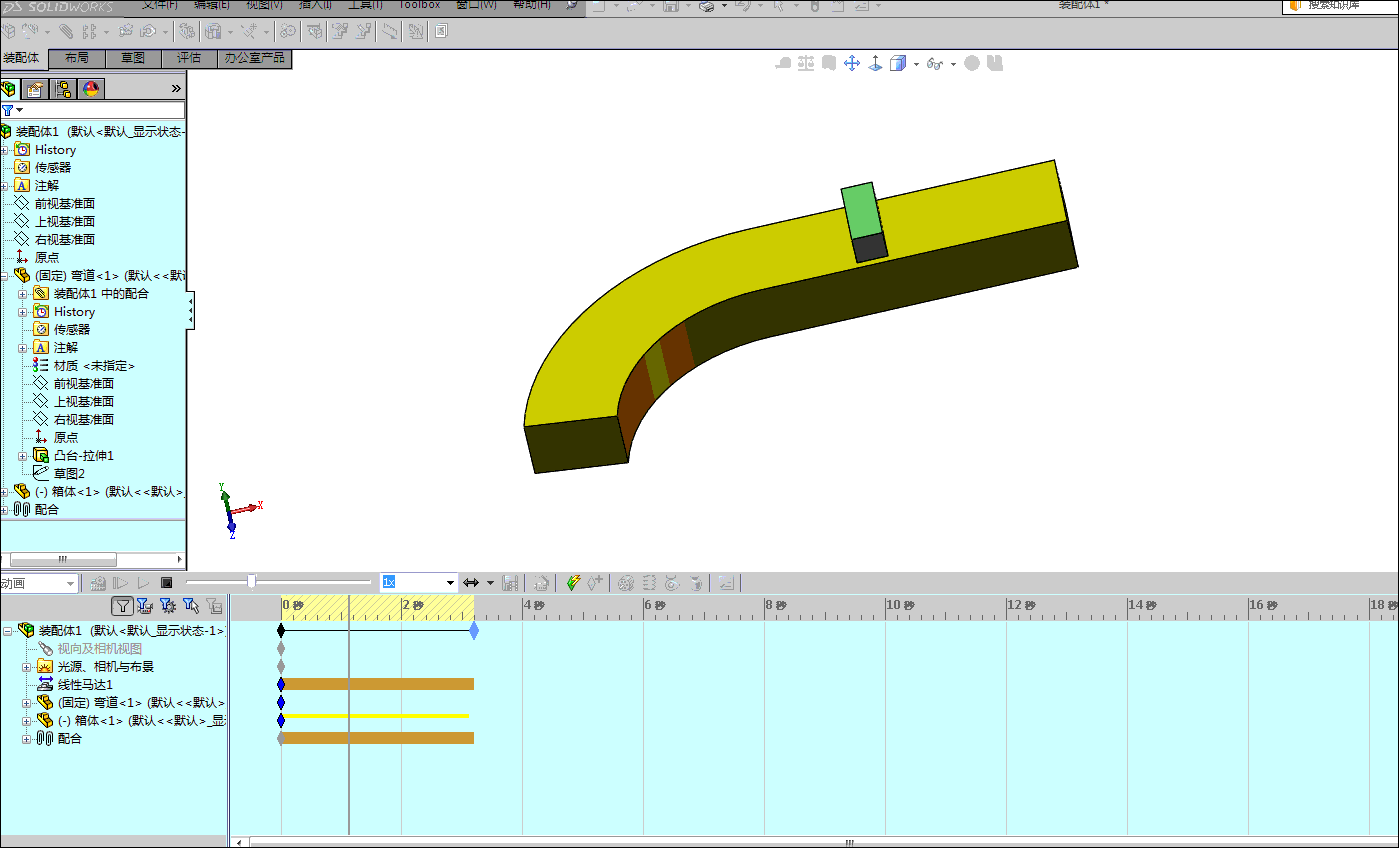Screen dimensions: 1399x848
Task: Toggle the No Filter motion tree button
Action: (122, 605)
